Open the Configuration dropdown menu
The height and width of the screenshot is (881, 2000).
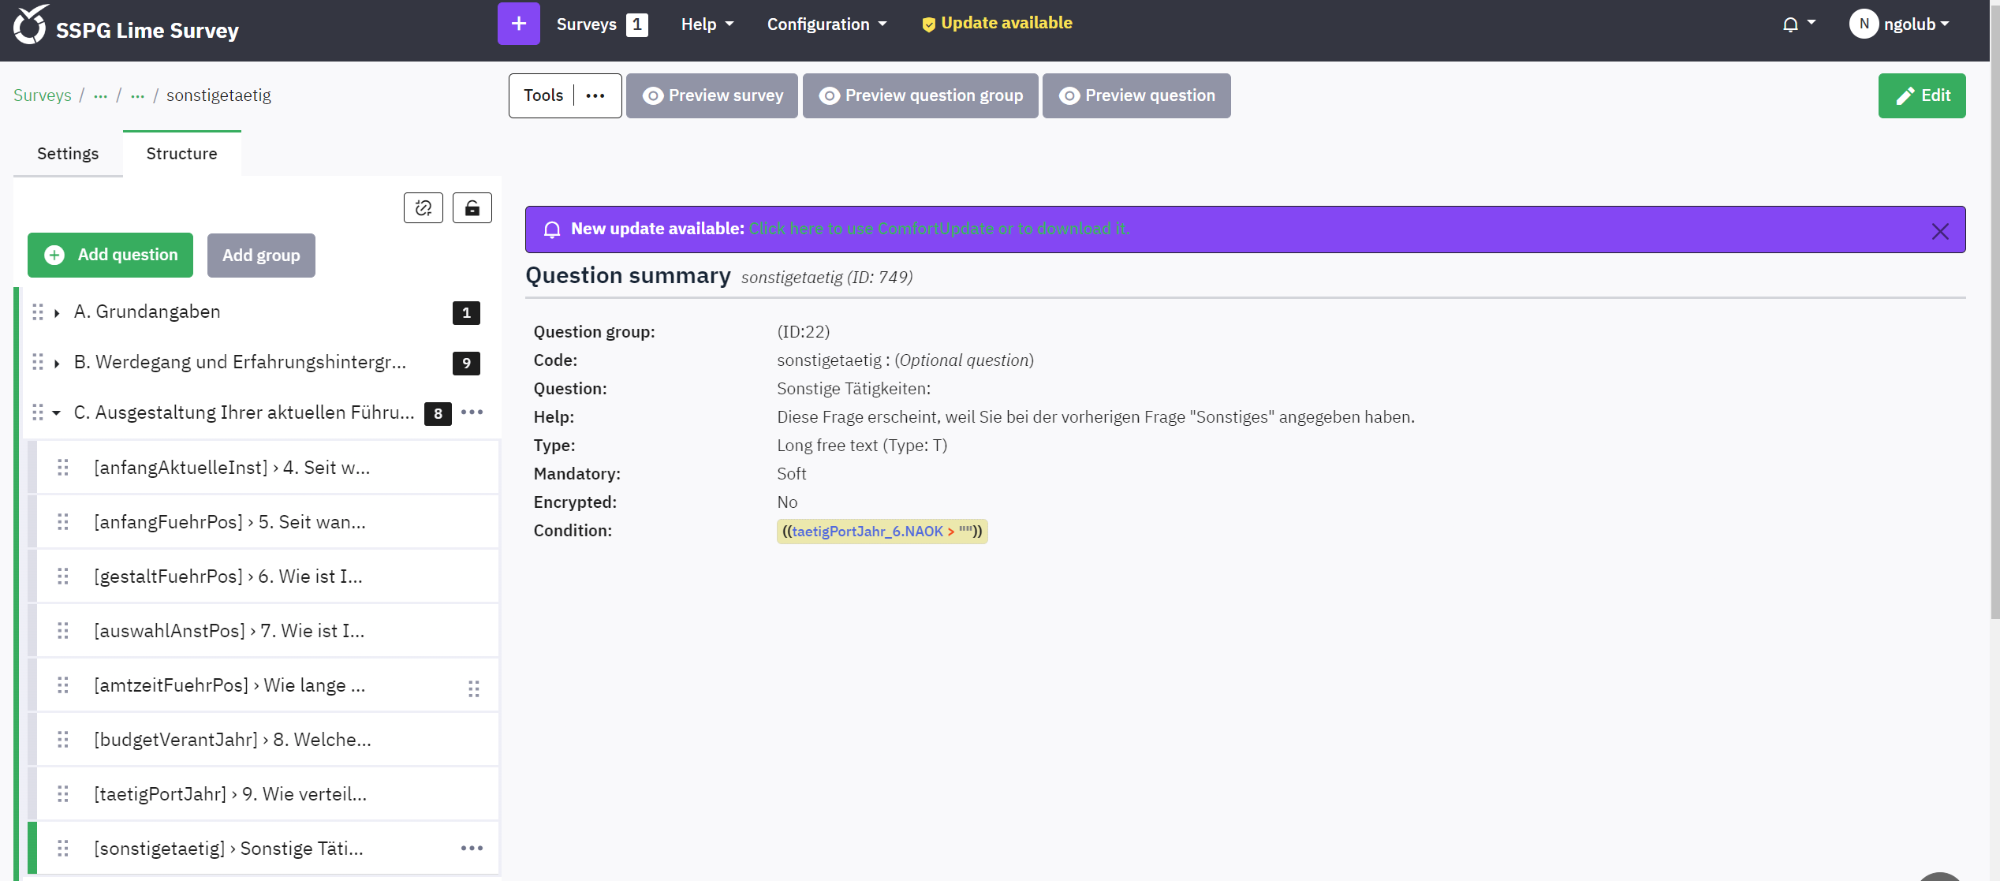(x=827, y=24)
